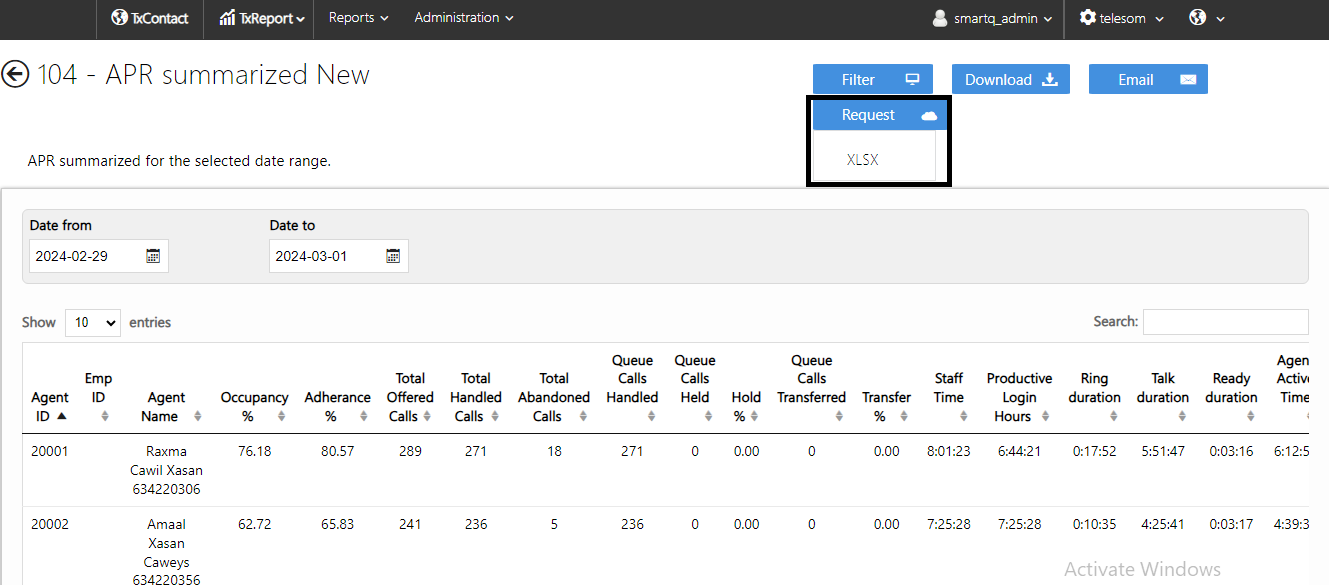
Task: Sort by the Ready duration column
Action: click(x=1231, y=398)
